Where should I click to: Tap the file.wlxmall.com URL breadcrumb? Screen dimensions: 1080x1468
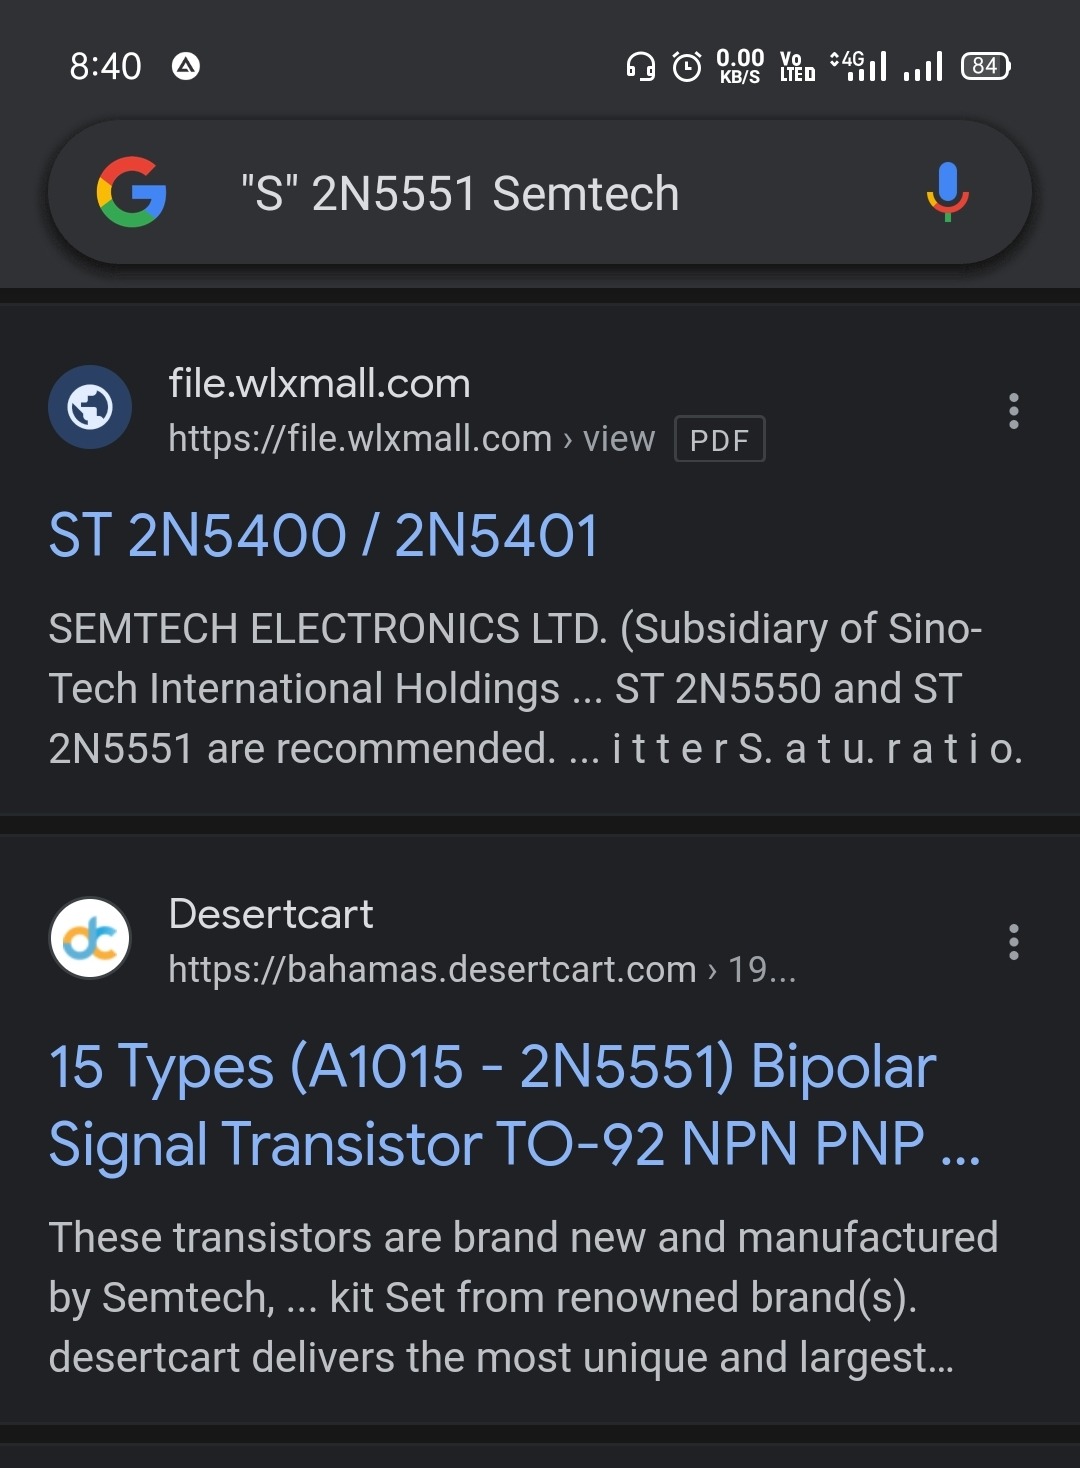pyautogui.click(x=411, y=439)
